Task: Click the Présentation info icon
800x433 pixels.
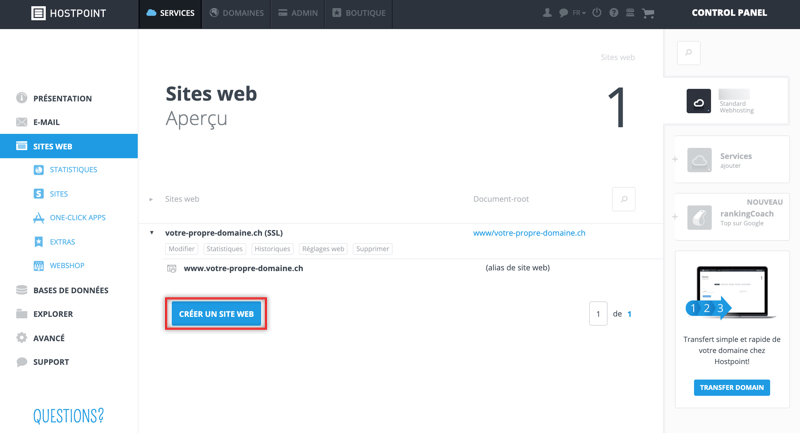Action: tap(21, 98)
